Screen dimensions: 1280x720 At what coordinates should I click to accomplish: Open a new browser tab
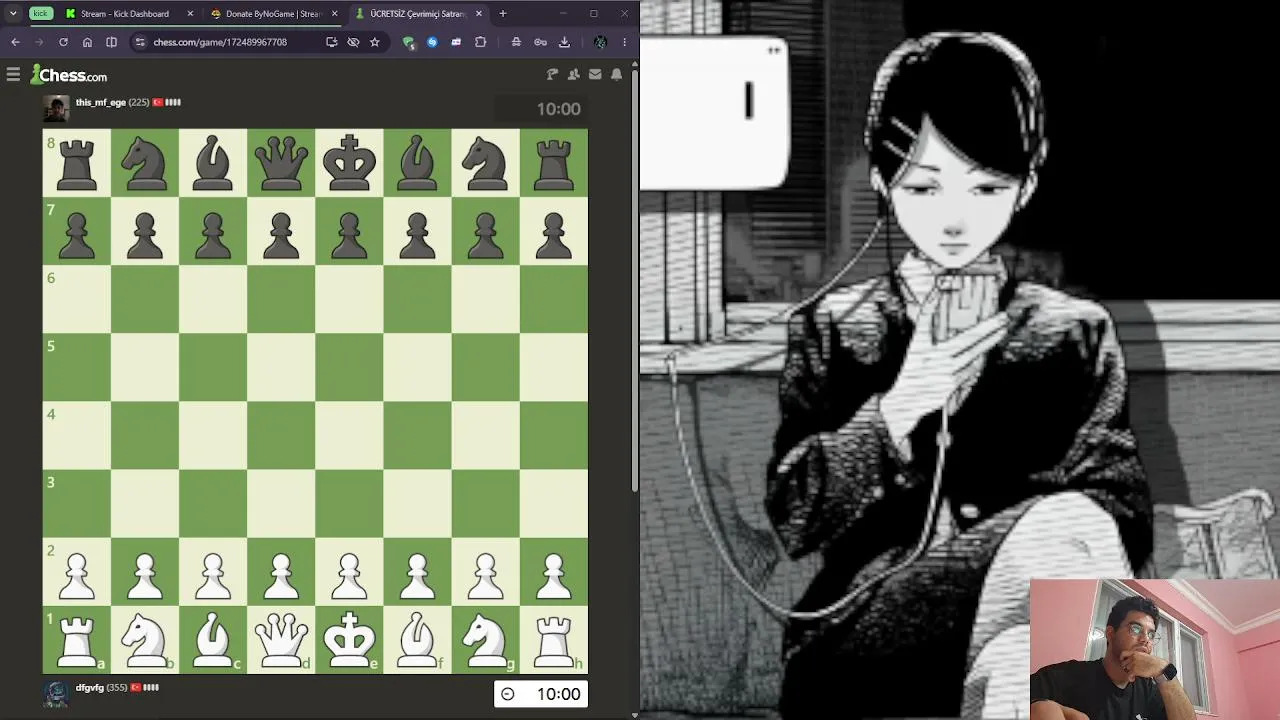coord(503,14)
